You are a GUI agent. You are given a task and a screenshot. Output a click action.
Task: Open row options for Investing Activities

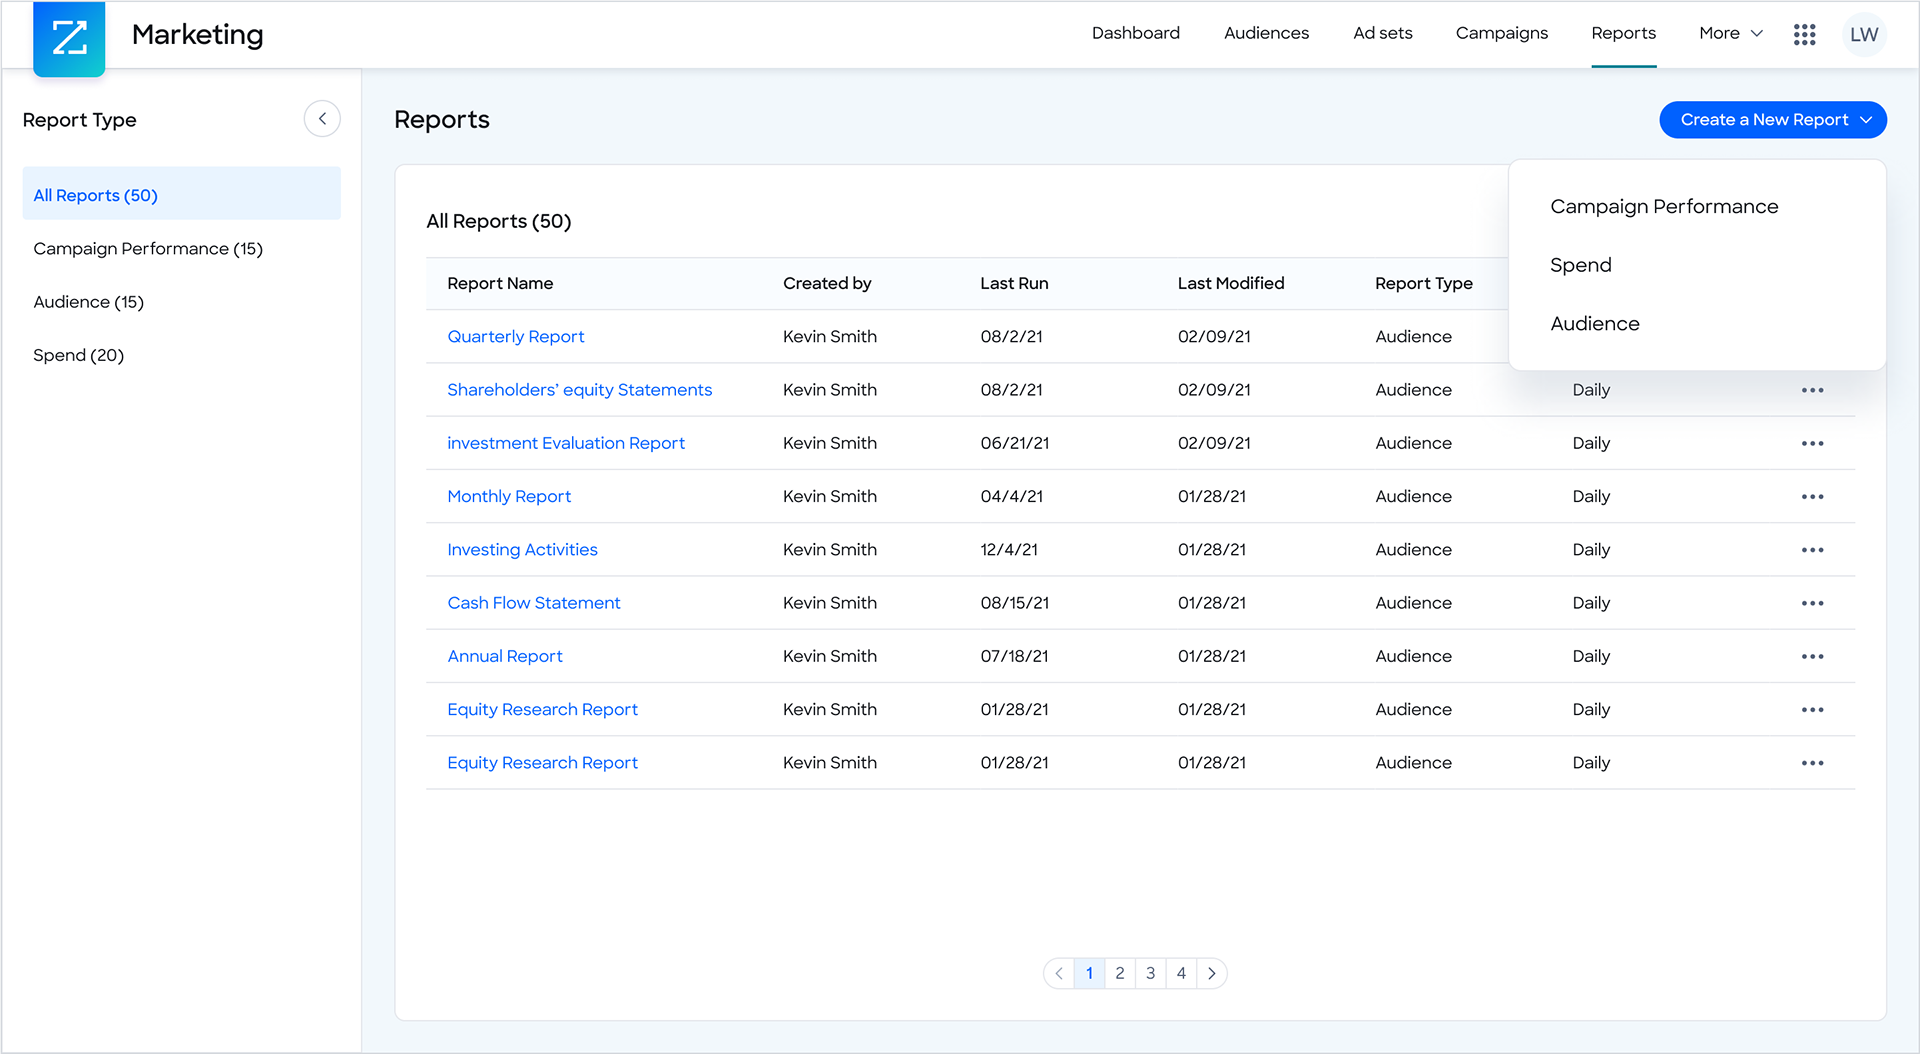1812,550
